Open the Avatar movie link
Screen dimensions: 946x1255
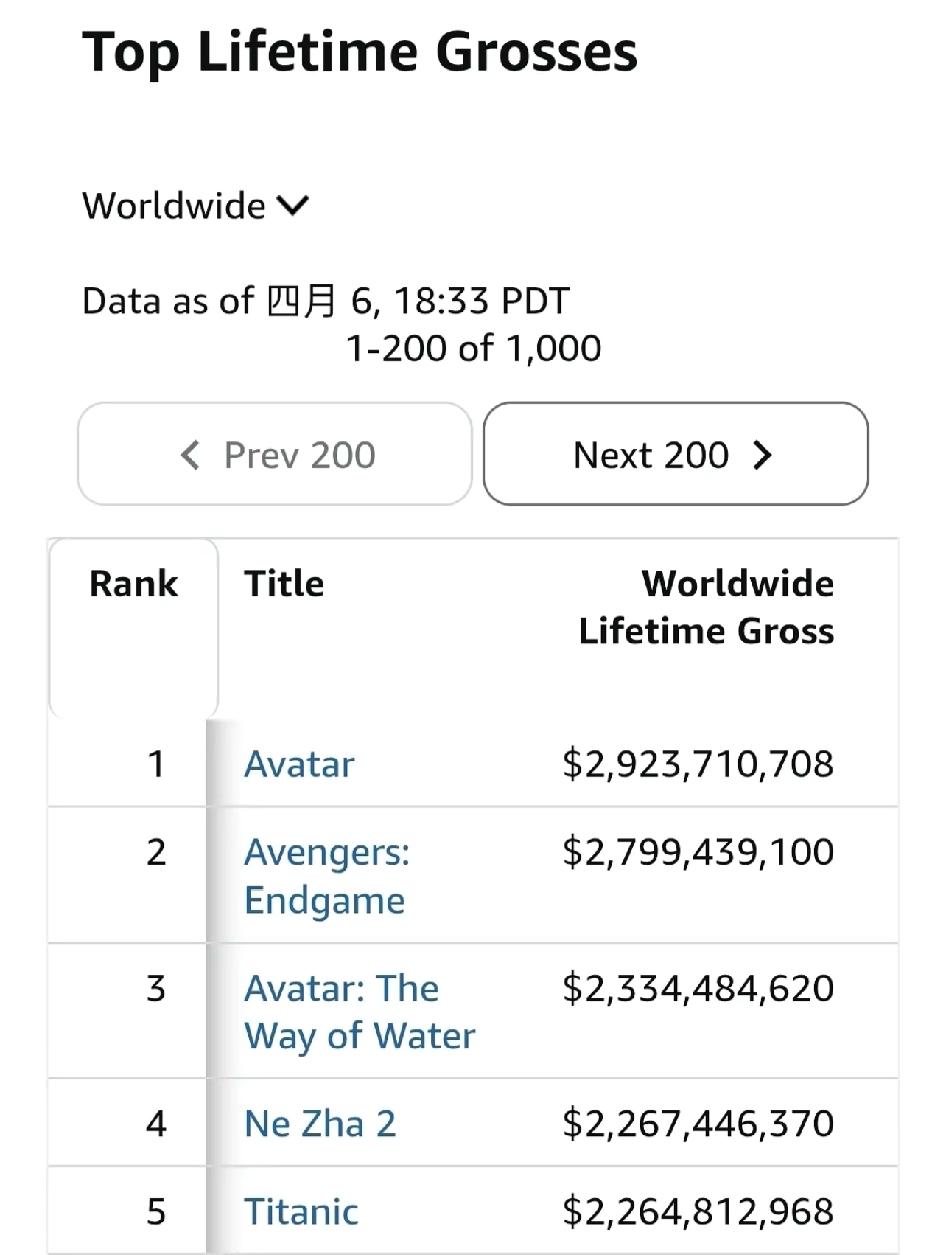[x=299, y=765]
